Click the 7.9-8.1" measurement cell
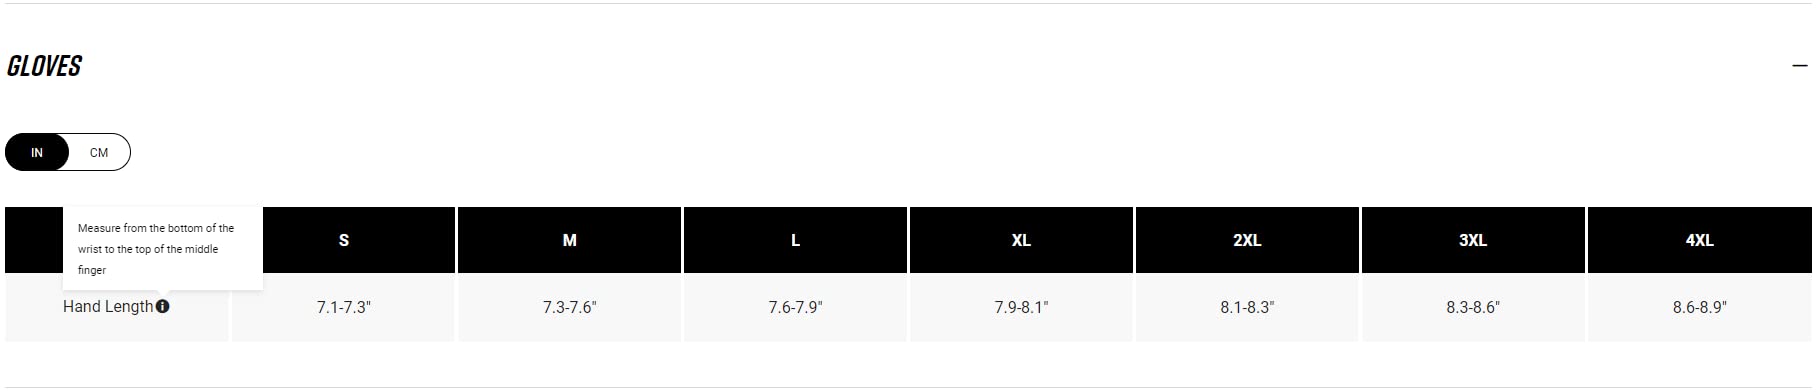Viewport: 1819px width, 392px height. [x=1021, y=308]
